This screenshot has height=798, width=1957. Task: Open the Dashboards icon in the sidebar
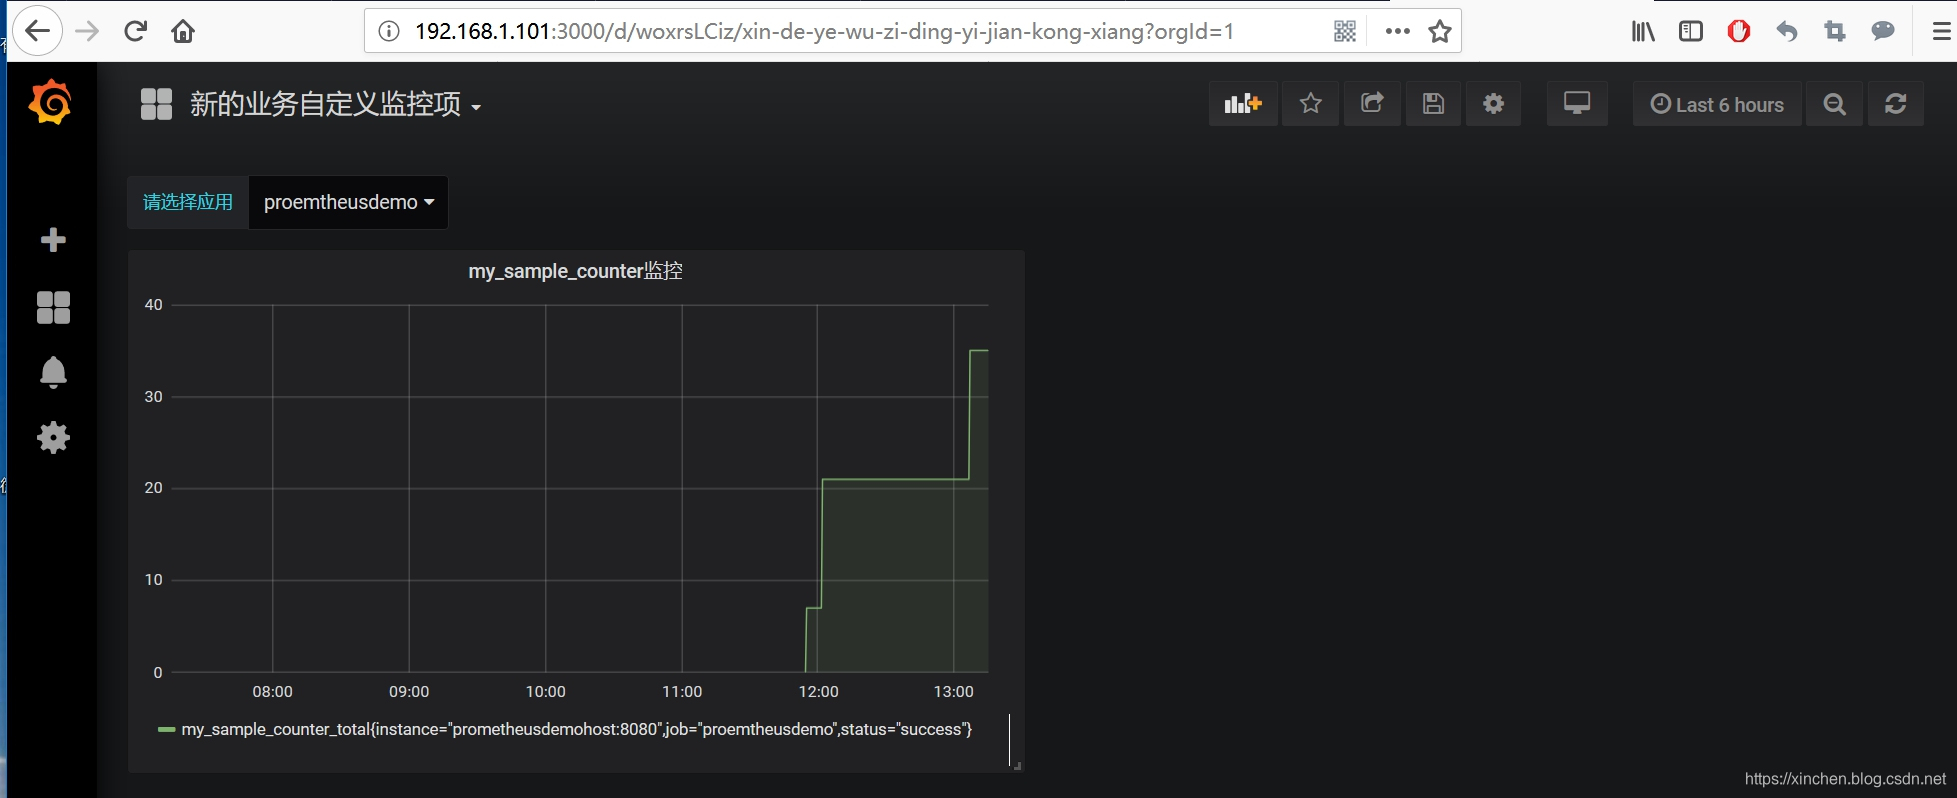click(x=53, y=307)
